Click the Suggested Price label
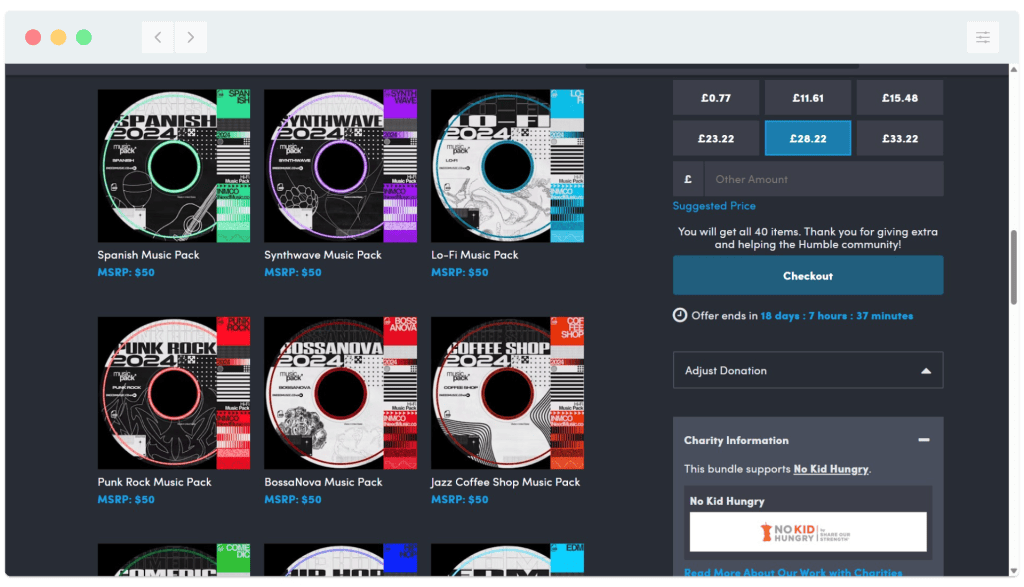The width and height of the screenshot is (1024, 587). [x=714, y=205]
